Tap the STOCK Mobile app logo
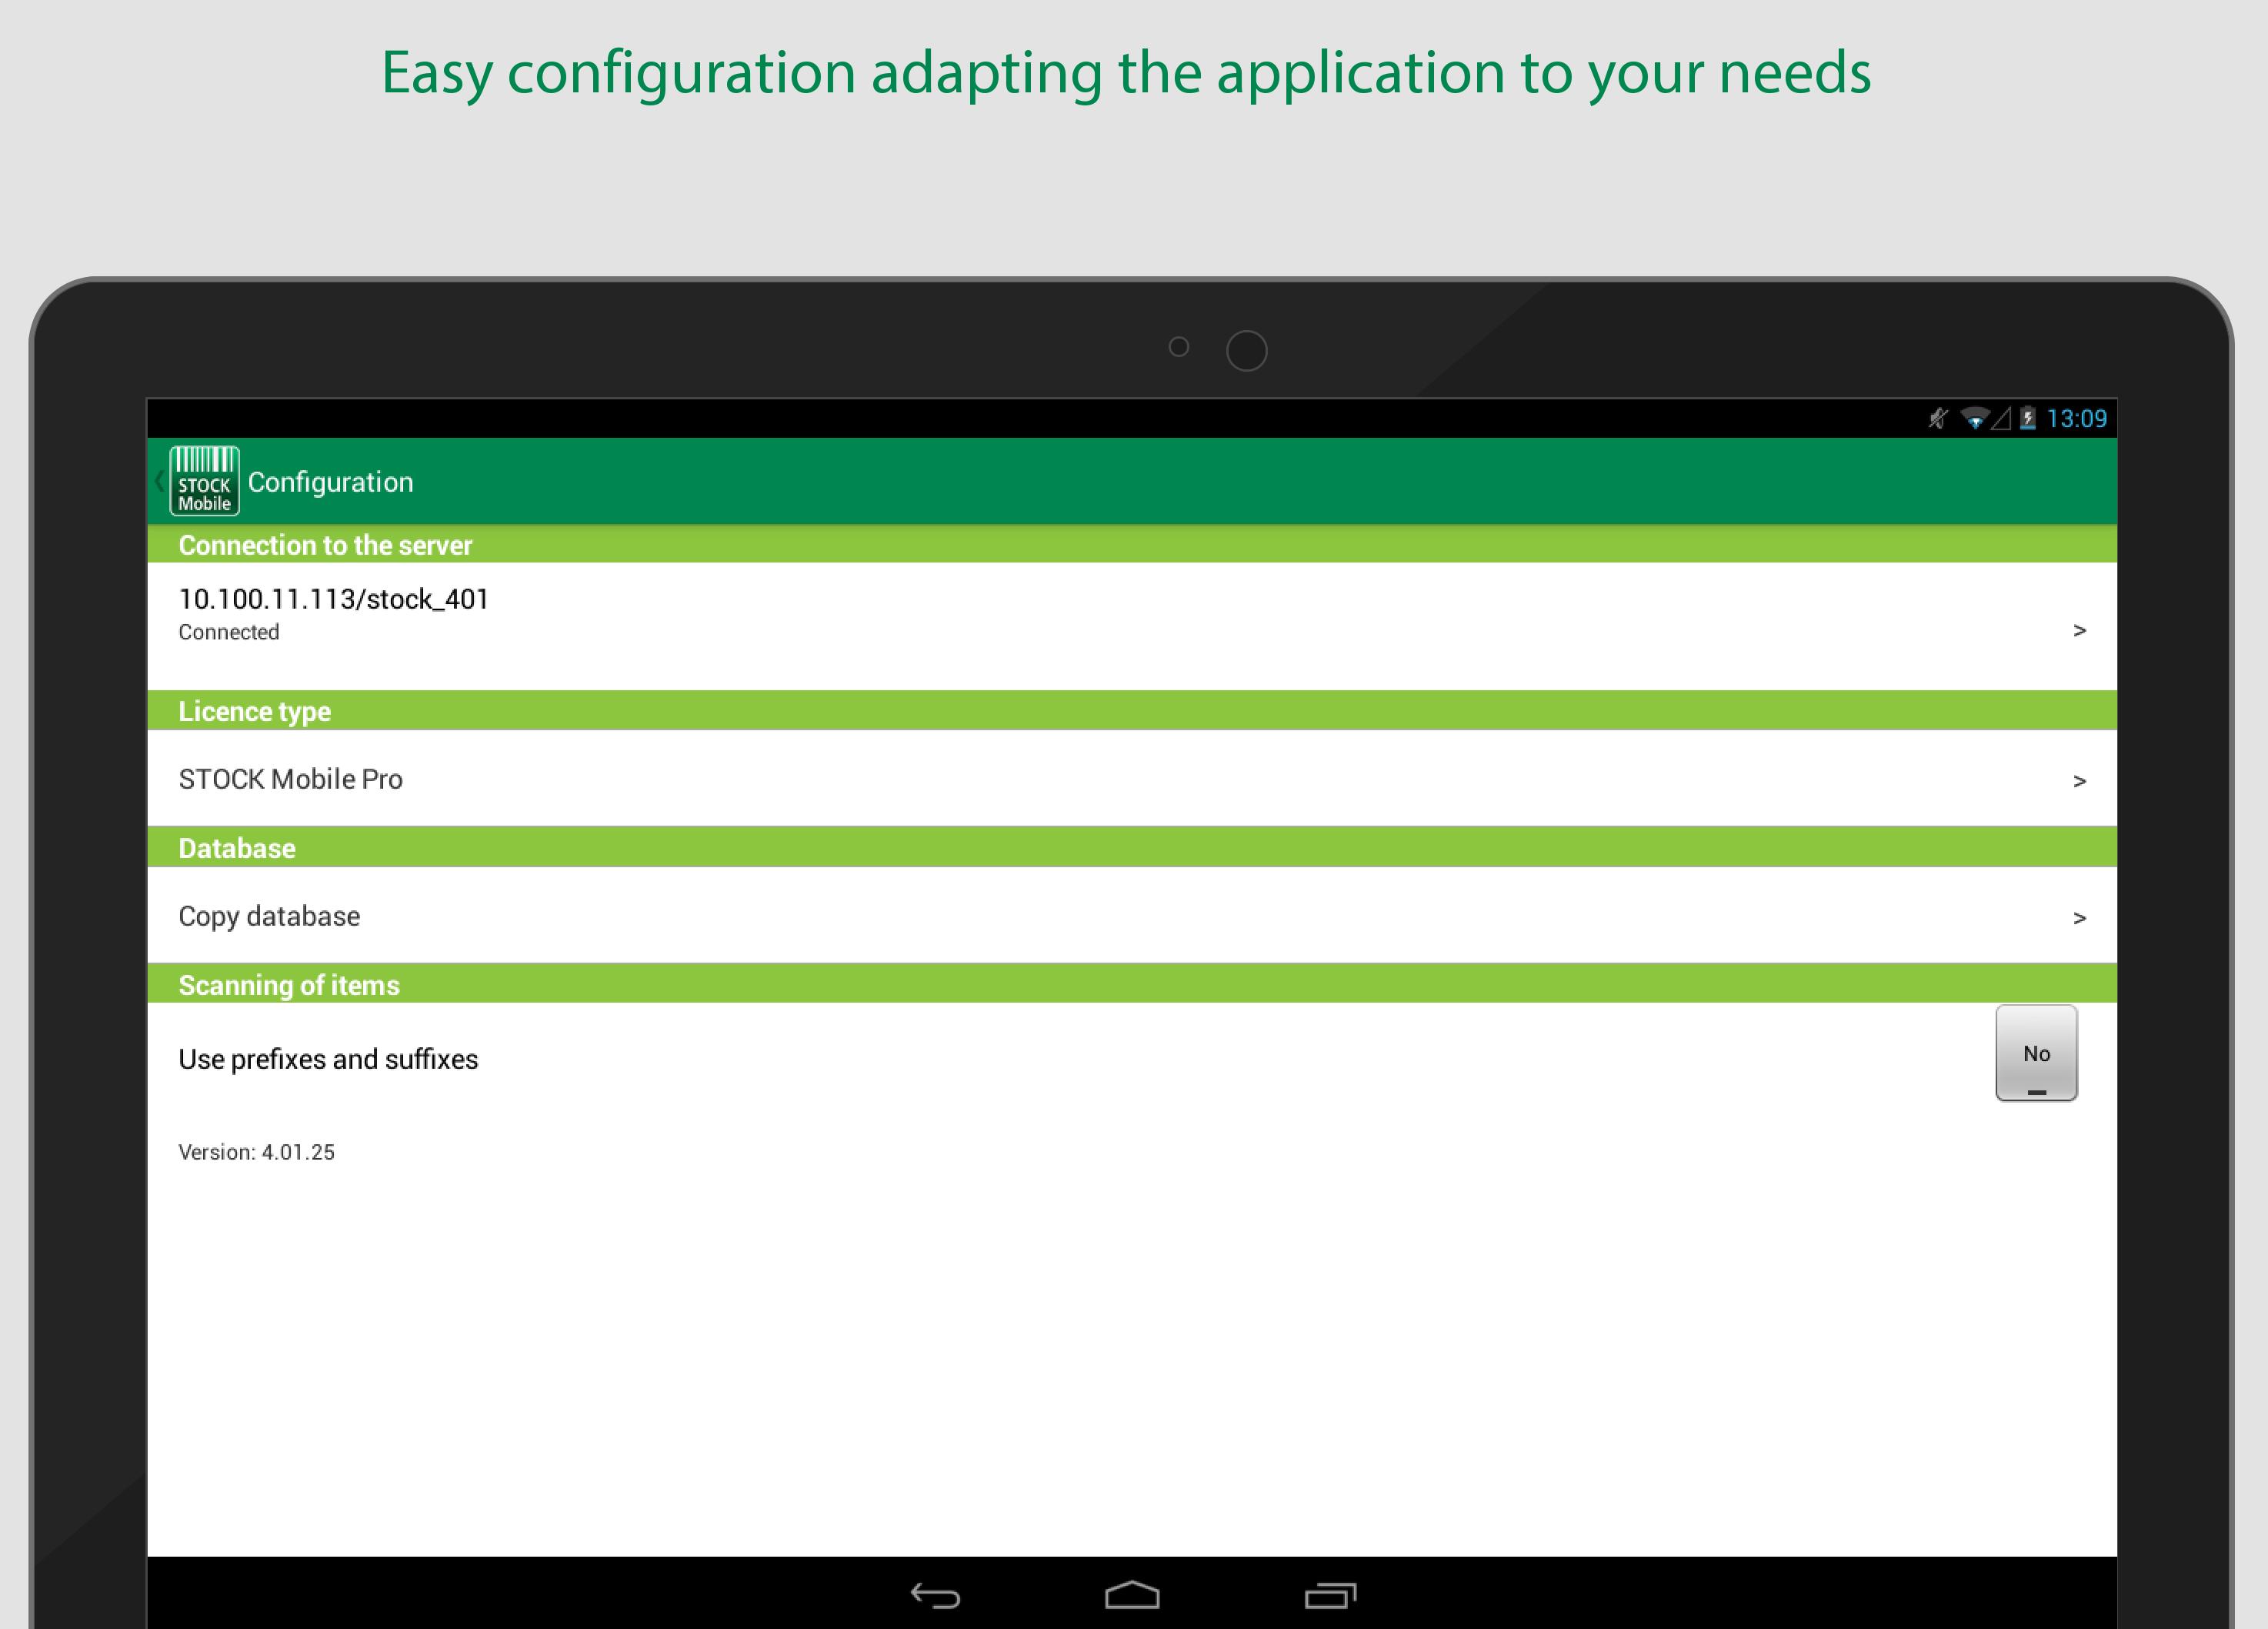The width and height of the screenshot is (2268, 1629). [x=204, y=481]
